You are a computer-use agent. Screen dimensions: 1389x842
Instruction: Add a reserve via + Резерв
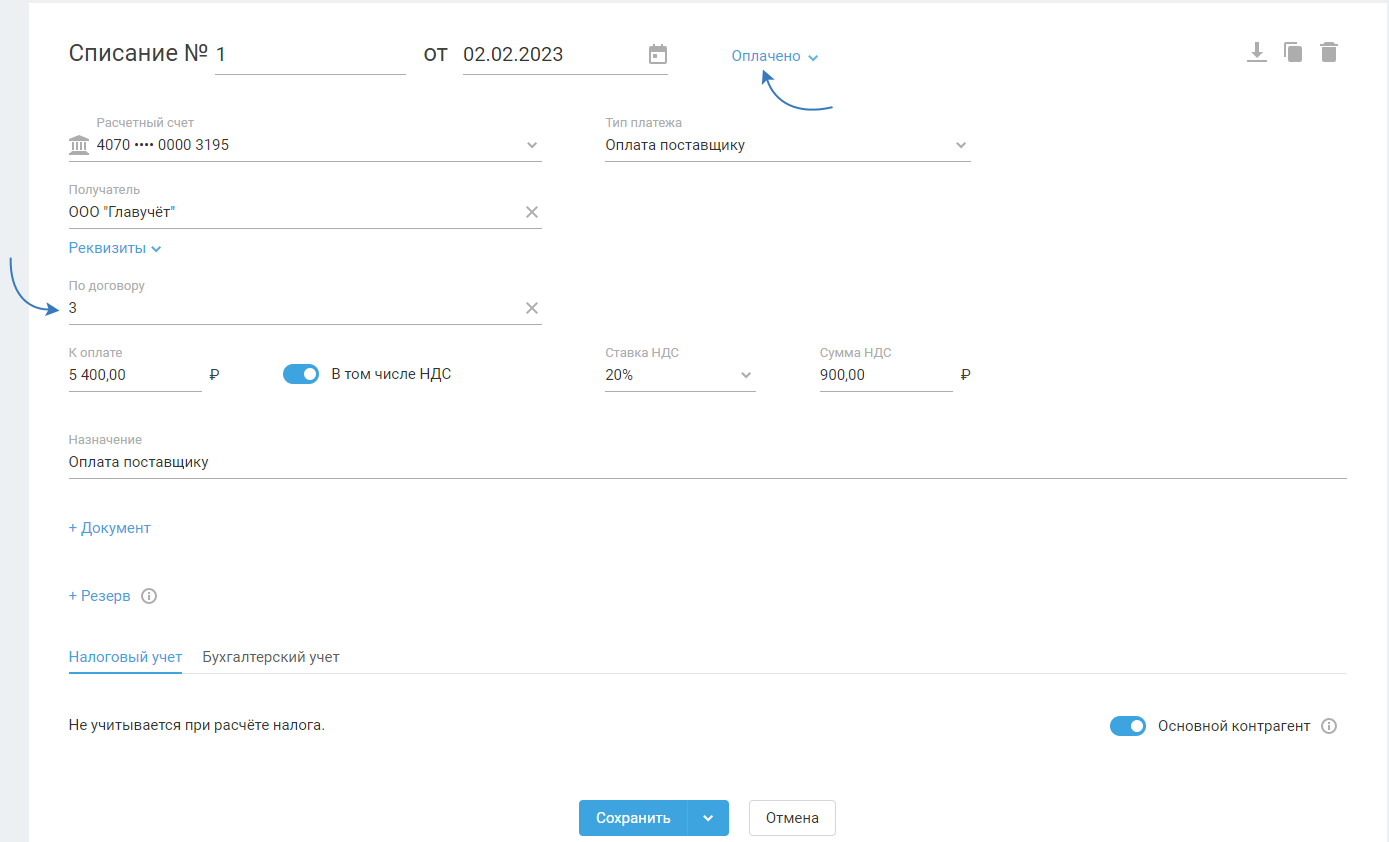pos(99,596)
